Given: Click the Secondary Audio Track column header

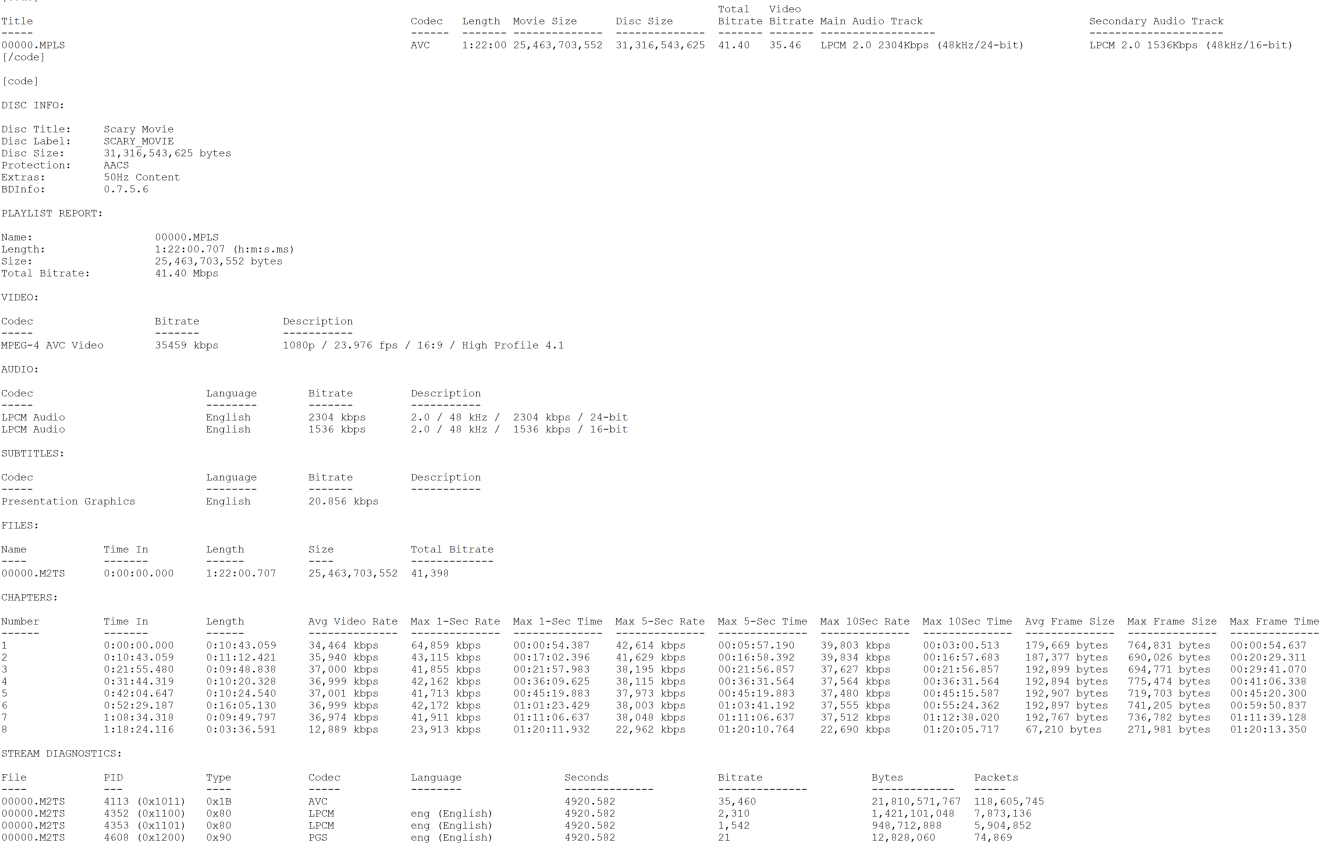Looking at the screenshot, I should pyautogui.click(x=1156, y=21).
